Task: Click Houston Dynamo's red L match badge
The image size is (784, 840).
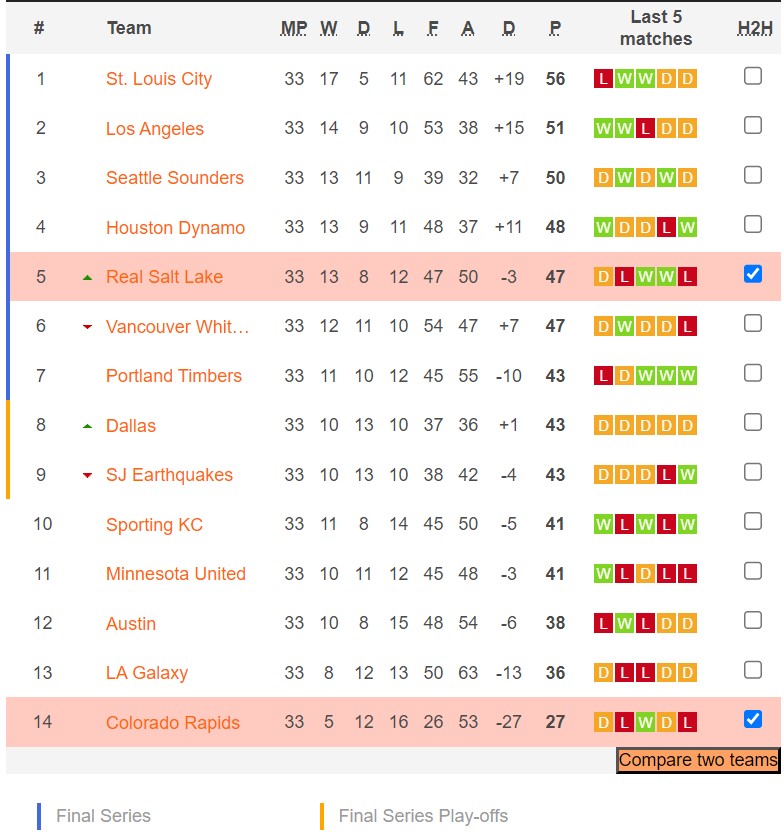Action: coord(666,228)
